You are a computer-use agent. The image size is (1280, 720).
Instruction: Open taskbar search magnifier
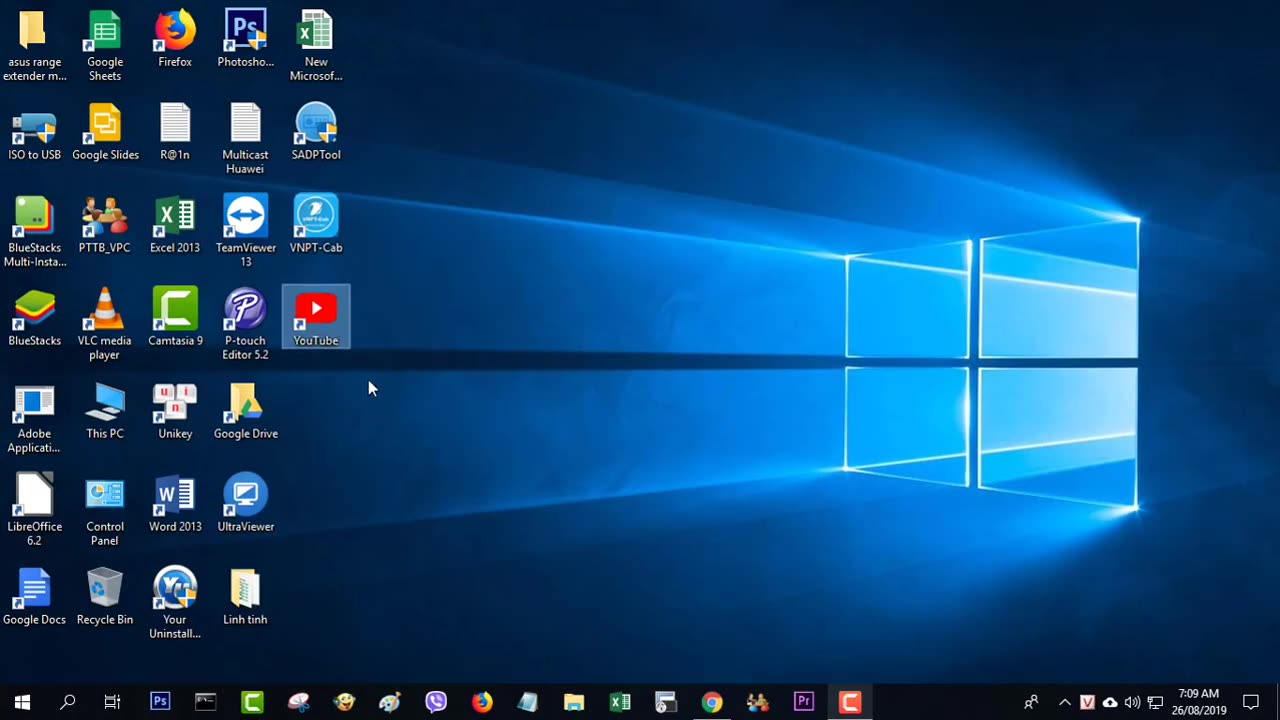tap(68, 702)
